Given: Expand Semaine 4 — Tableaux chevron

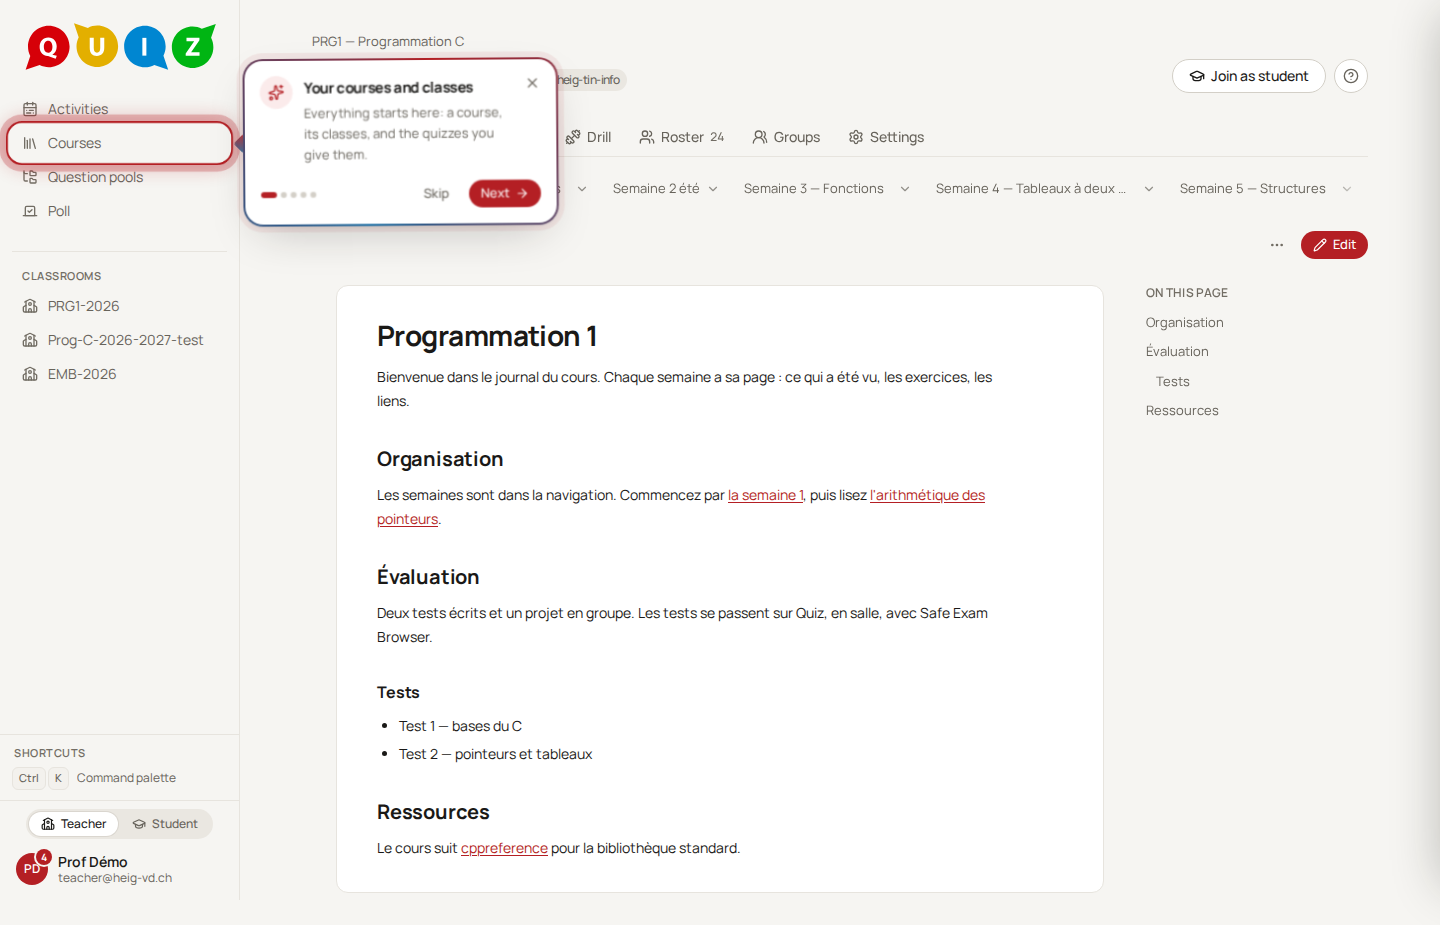Looking at the screenshot, I should click(x=1149, y=189).
